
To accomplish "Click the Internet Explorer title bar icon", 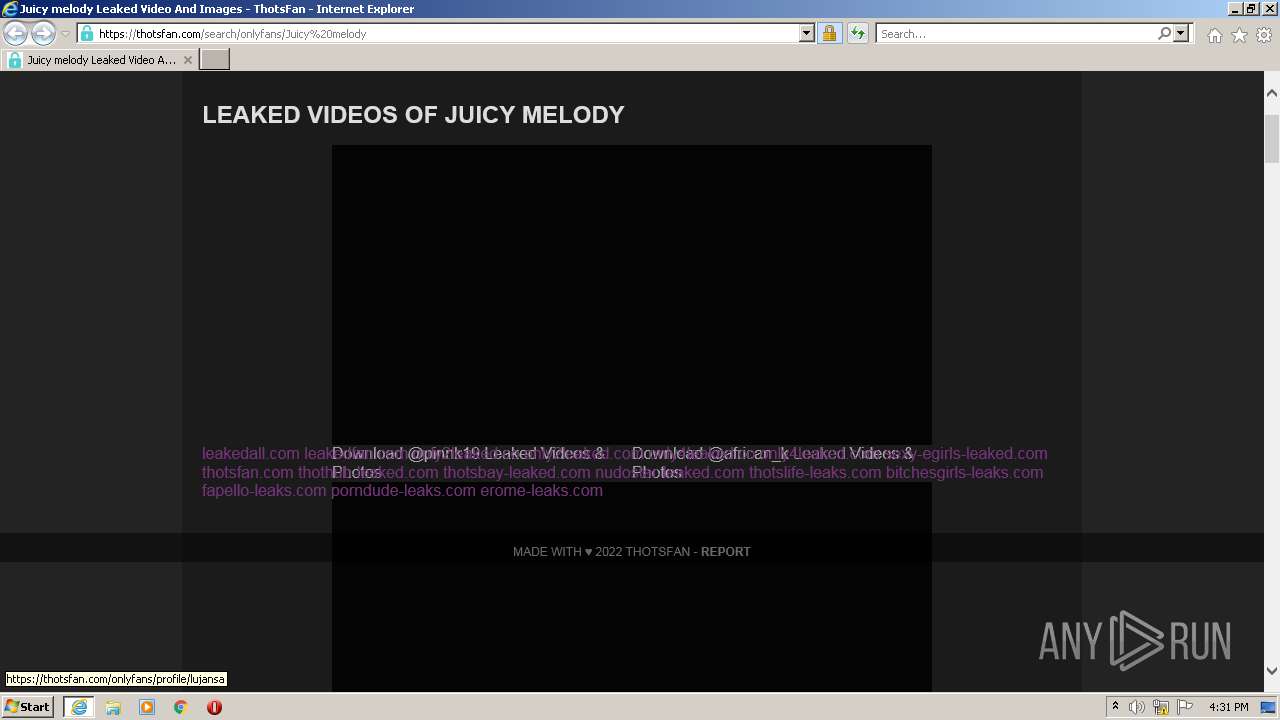I will [x=10, y=9].
